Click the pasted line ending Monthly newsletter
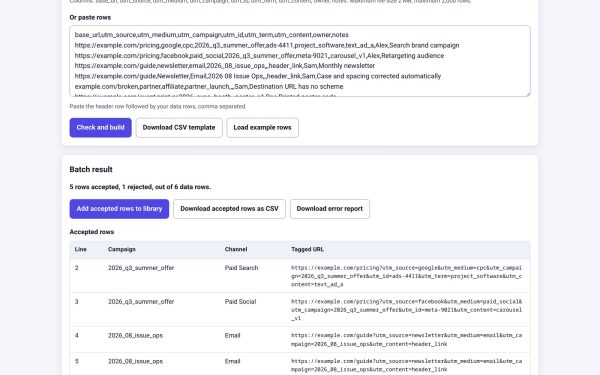Screen dimensions: 600x375 (225, 66)
